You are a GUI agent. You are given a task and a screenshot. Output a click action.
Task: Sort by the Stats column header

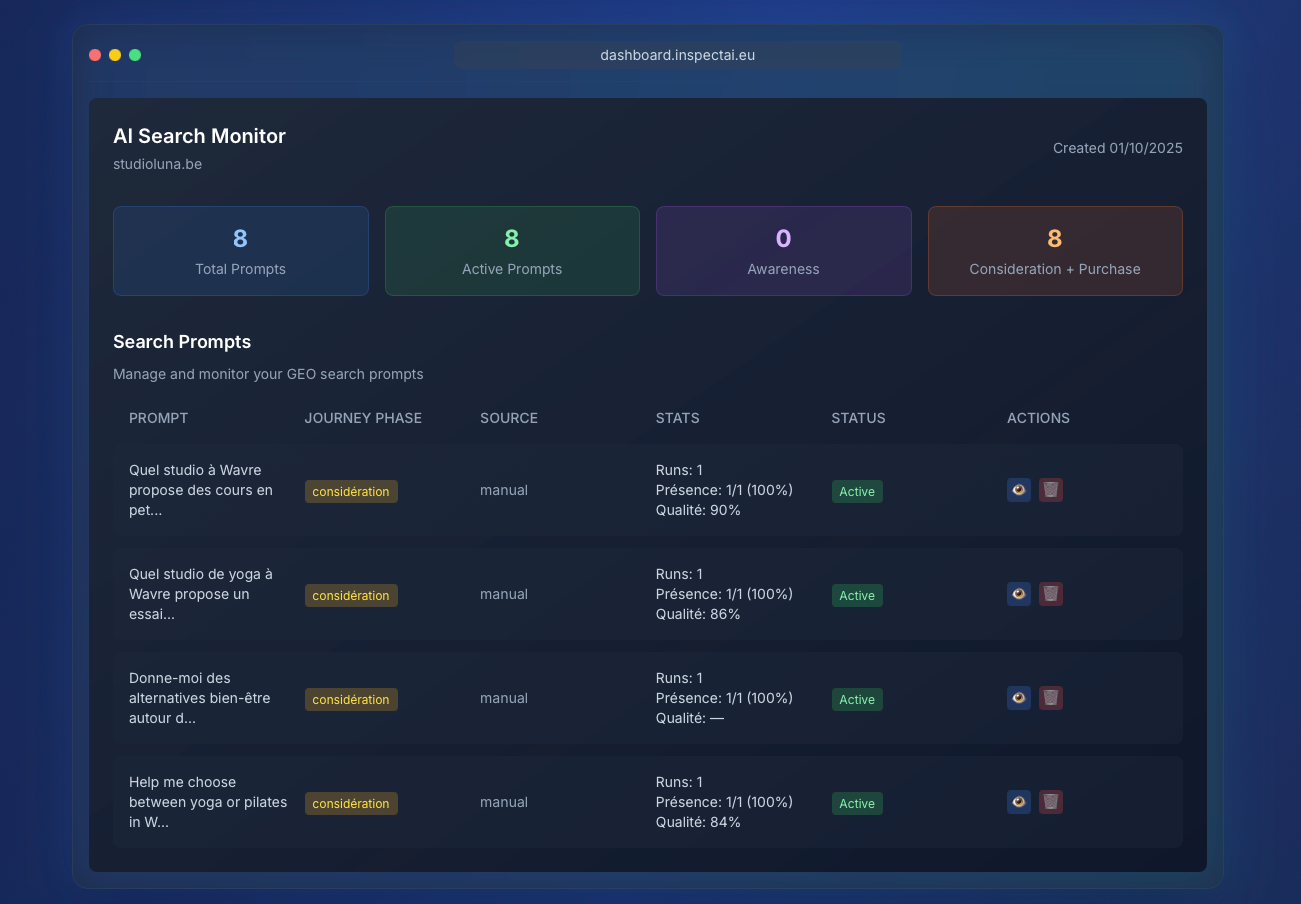(677, 418)
